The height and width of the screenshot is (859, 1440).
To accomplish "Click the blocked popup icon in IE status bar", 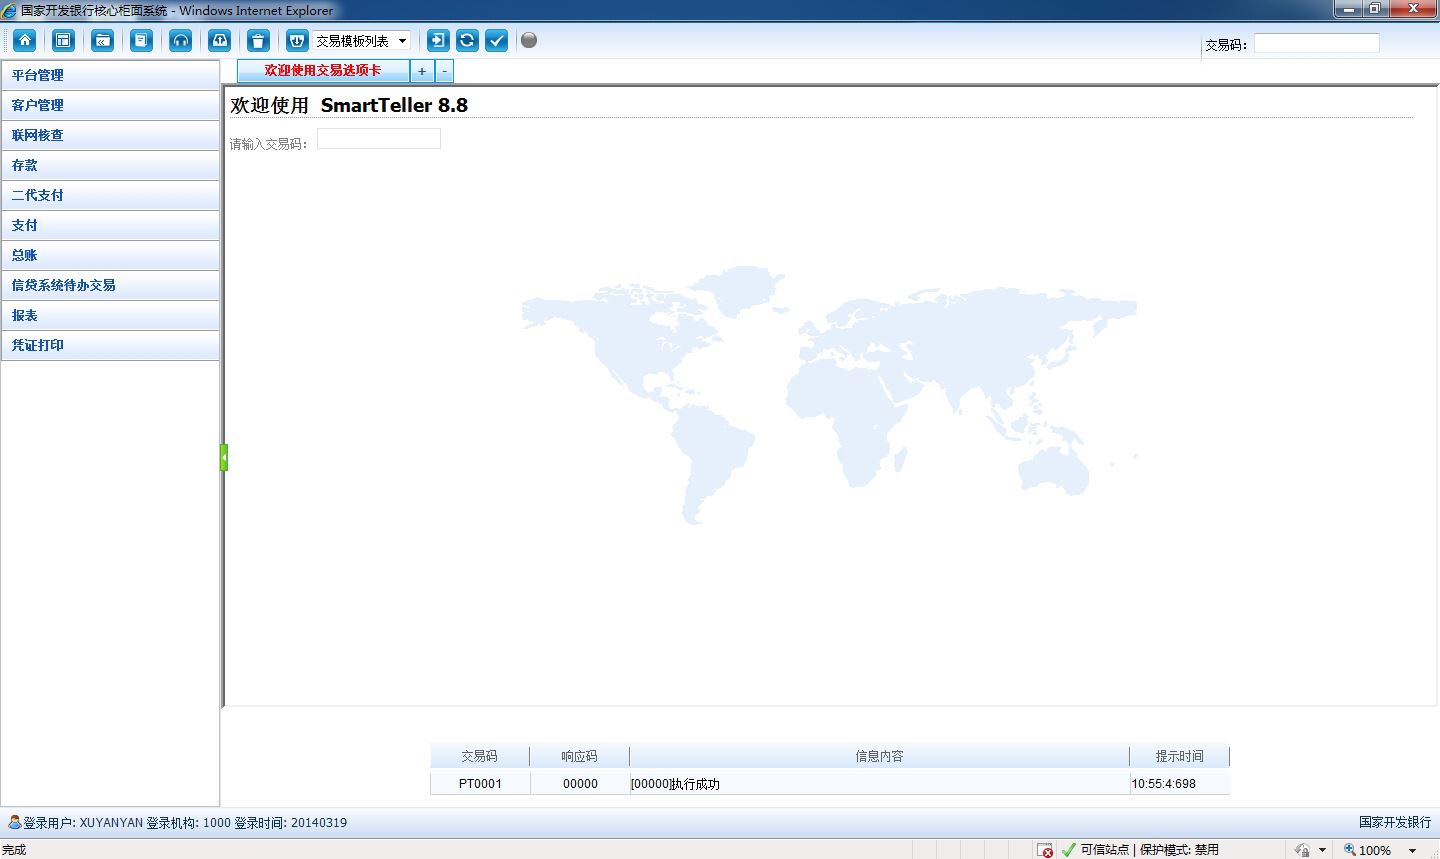I will point(1045,850).
